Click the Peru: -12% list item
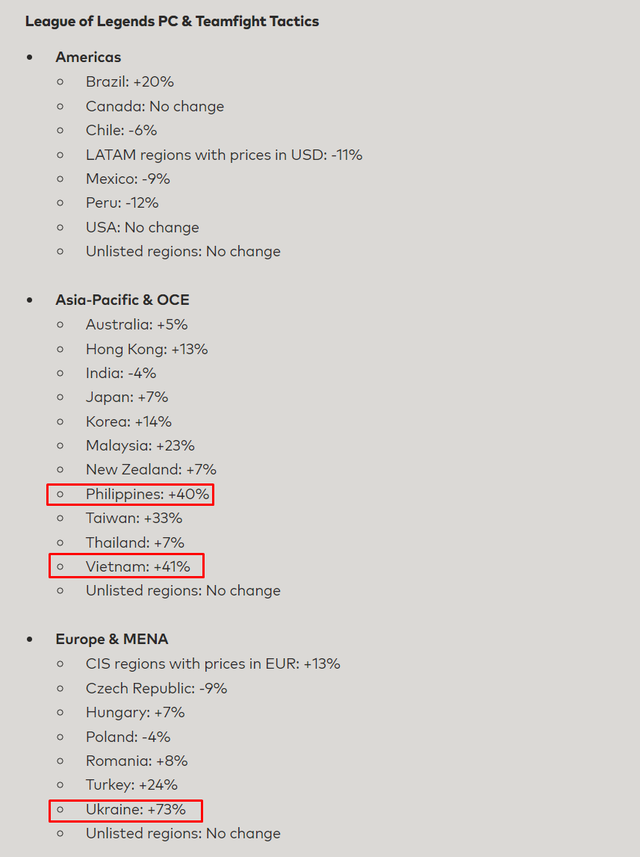 [122, 203]
